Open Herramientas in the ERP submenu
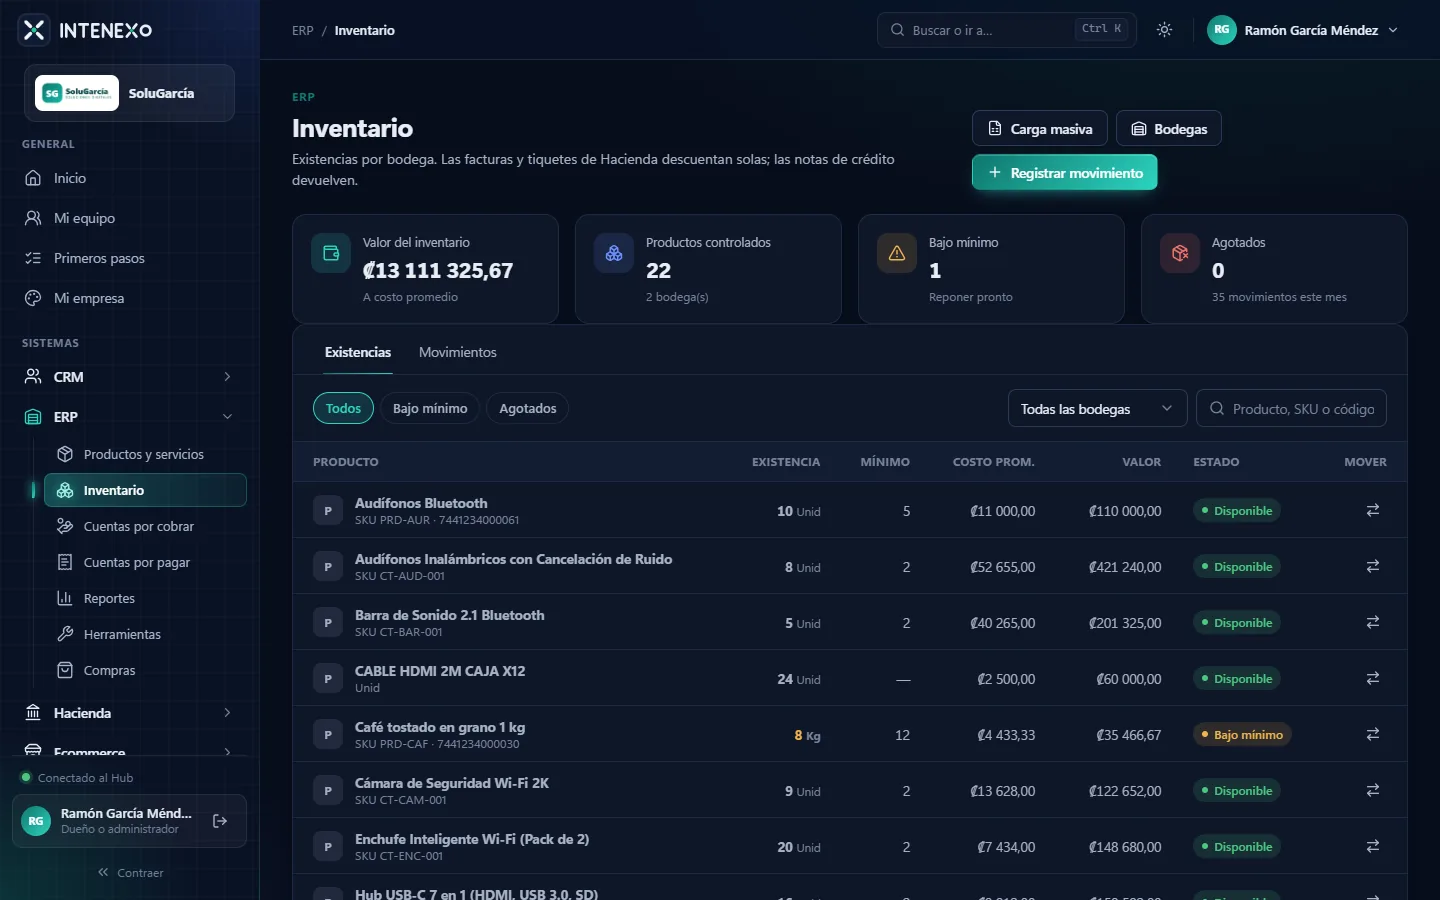This screenshot has width=1440, height=900. point(145,634)
